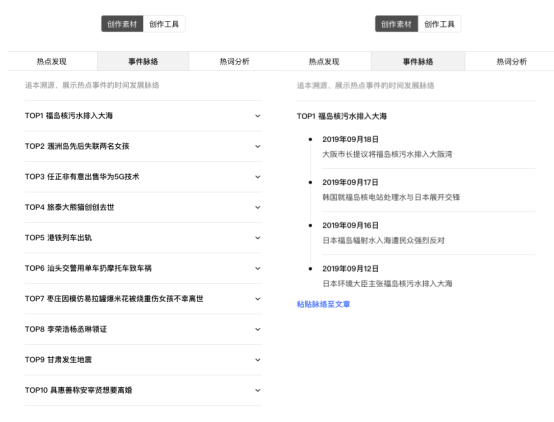Expand TOP10 具惠善安宰贤 chevron

click(258, 391)
